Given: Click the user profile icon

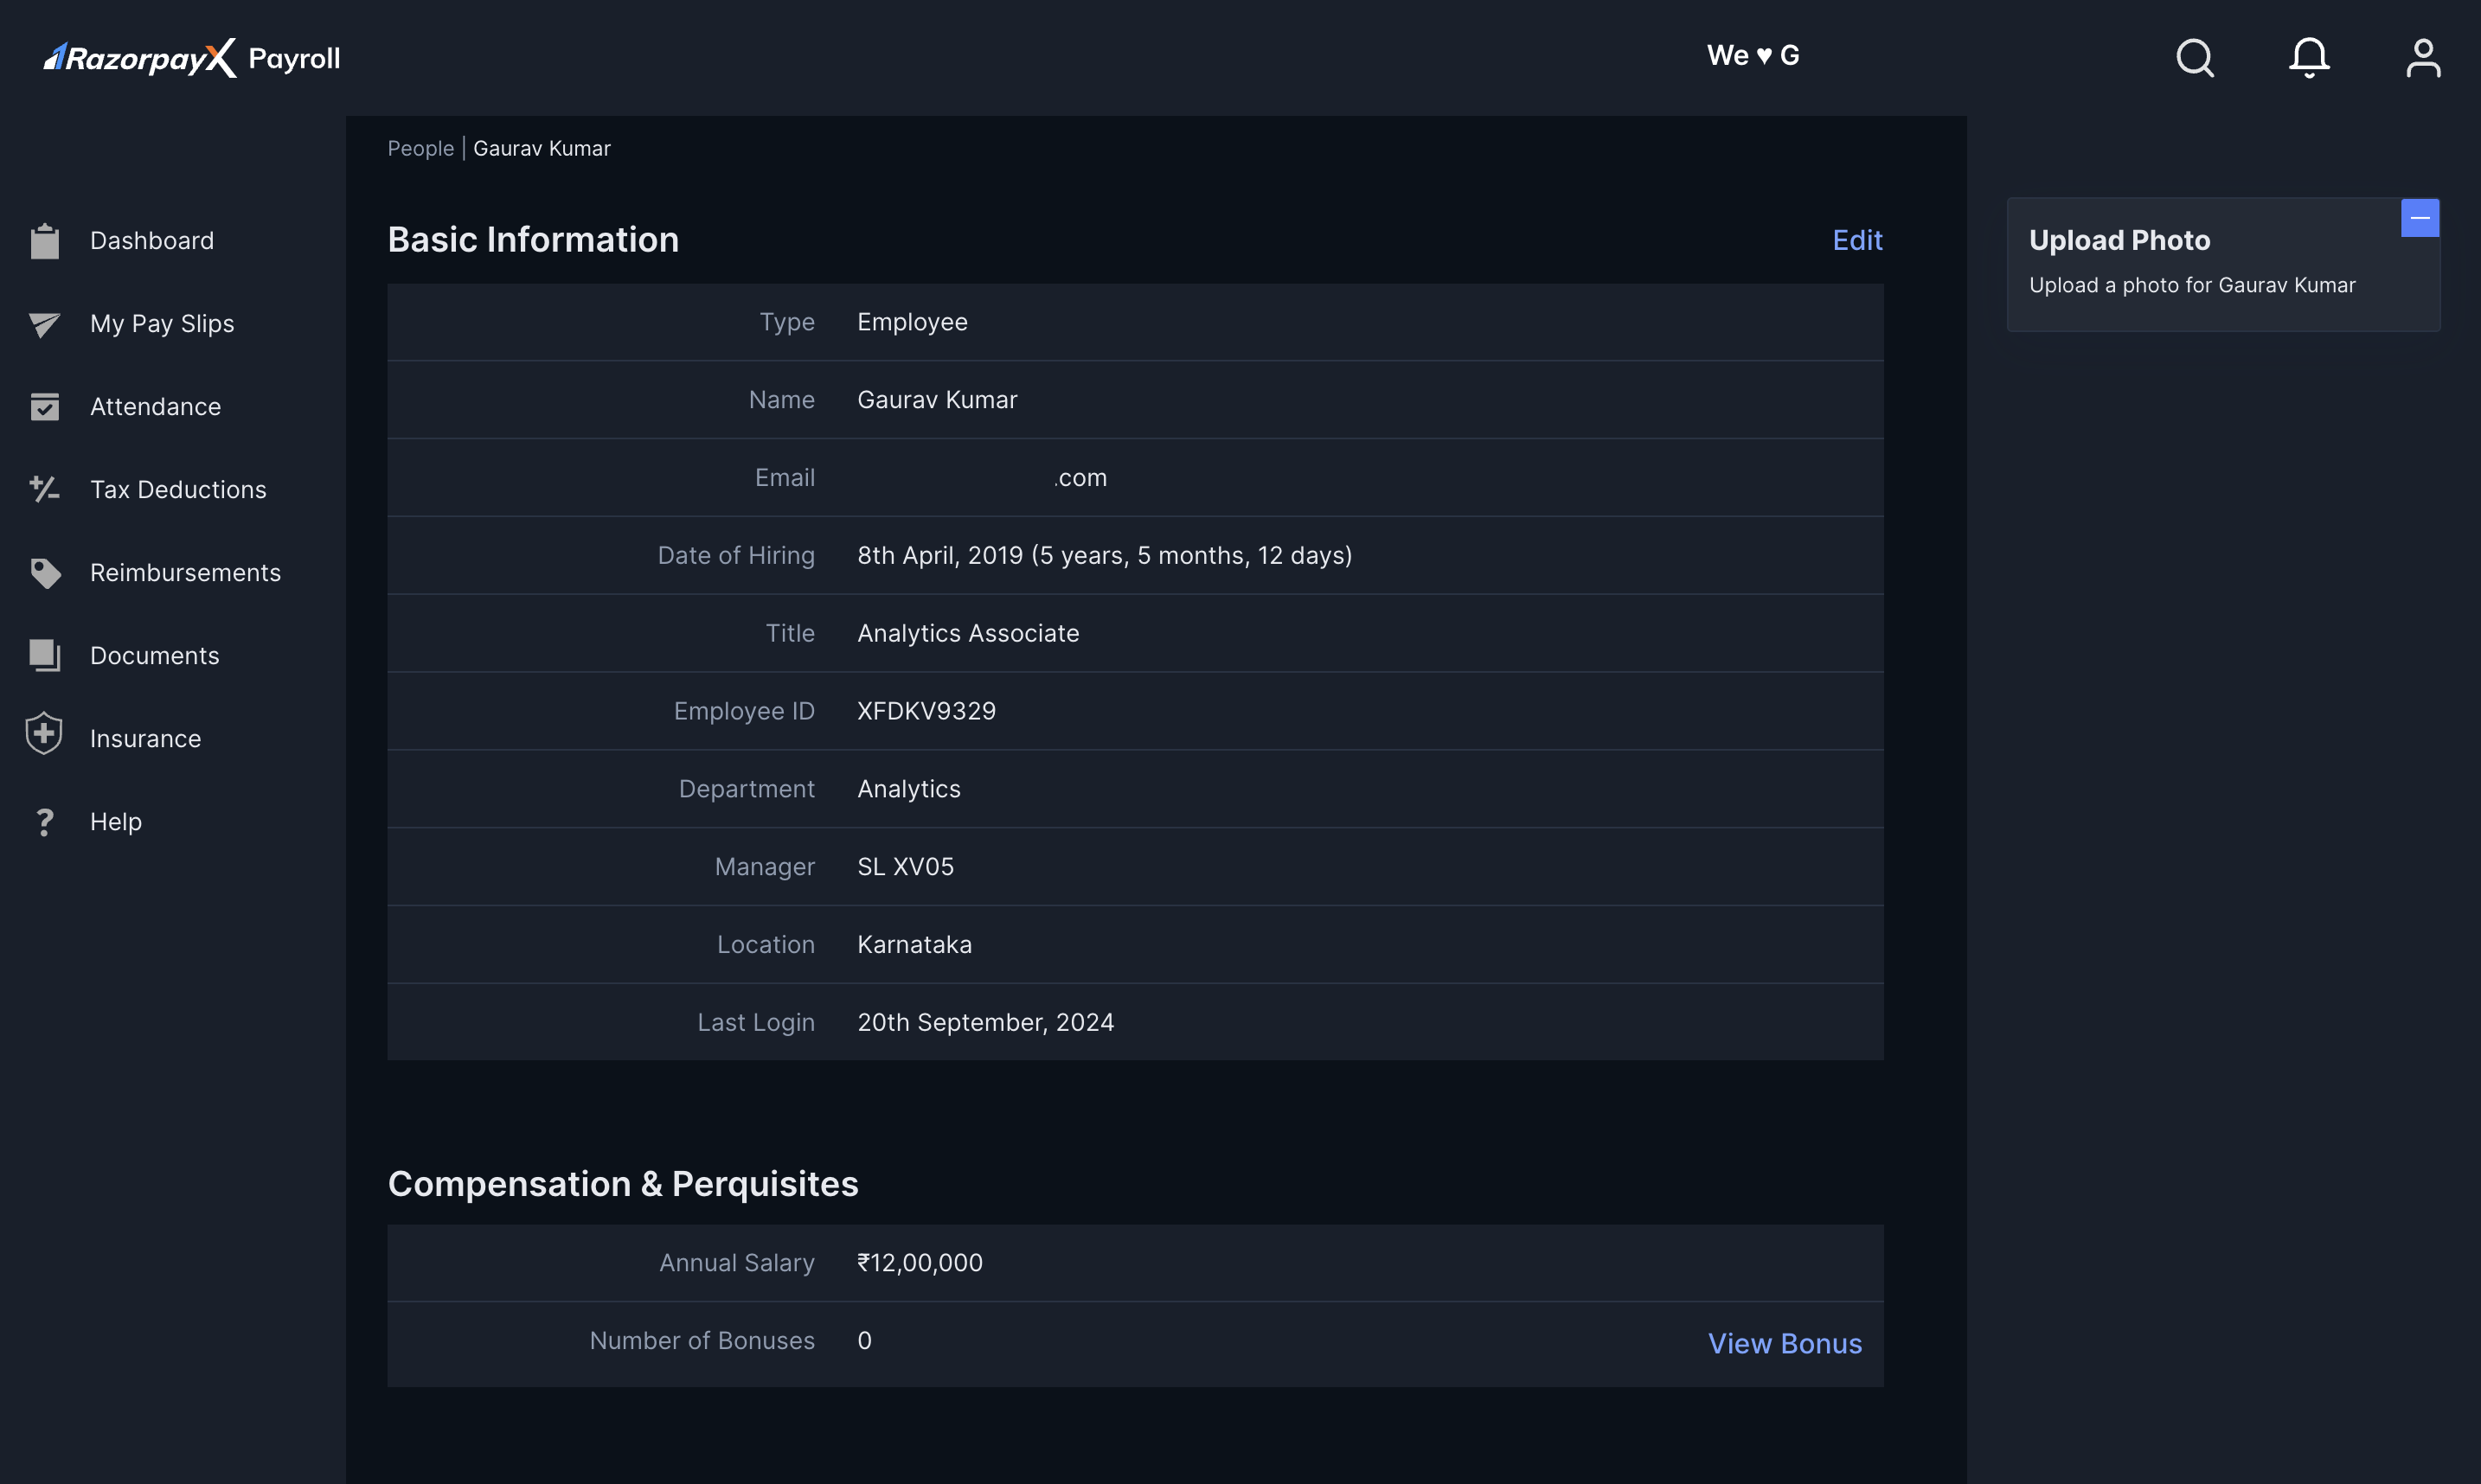Looking at the screenshot, I should [2423, 56].
